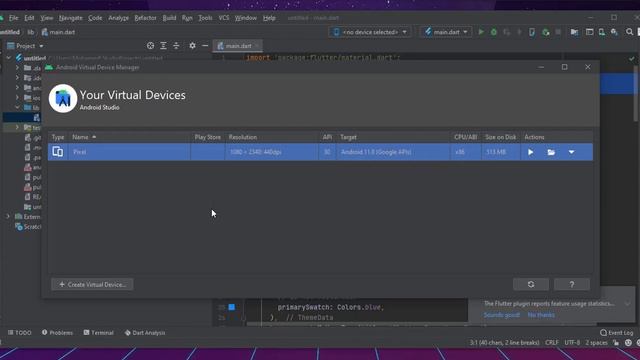Open the View menu
Viewport: 640px width, 360px height.
click(x=47, y=18)
